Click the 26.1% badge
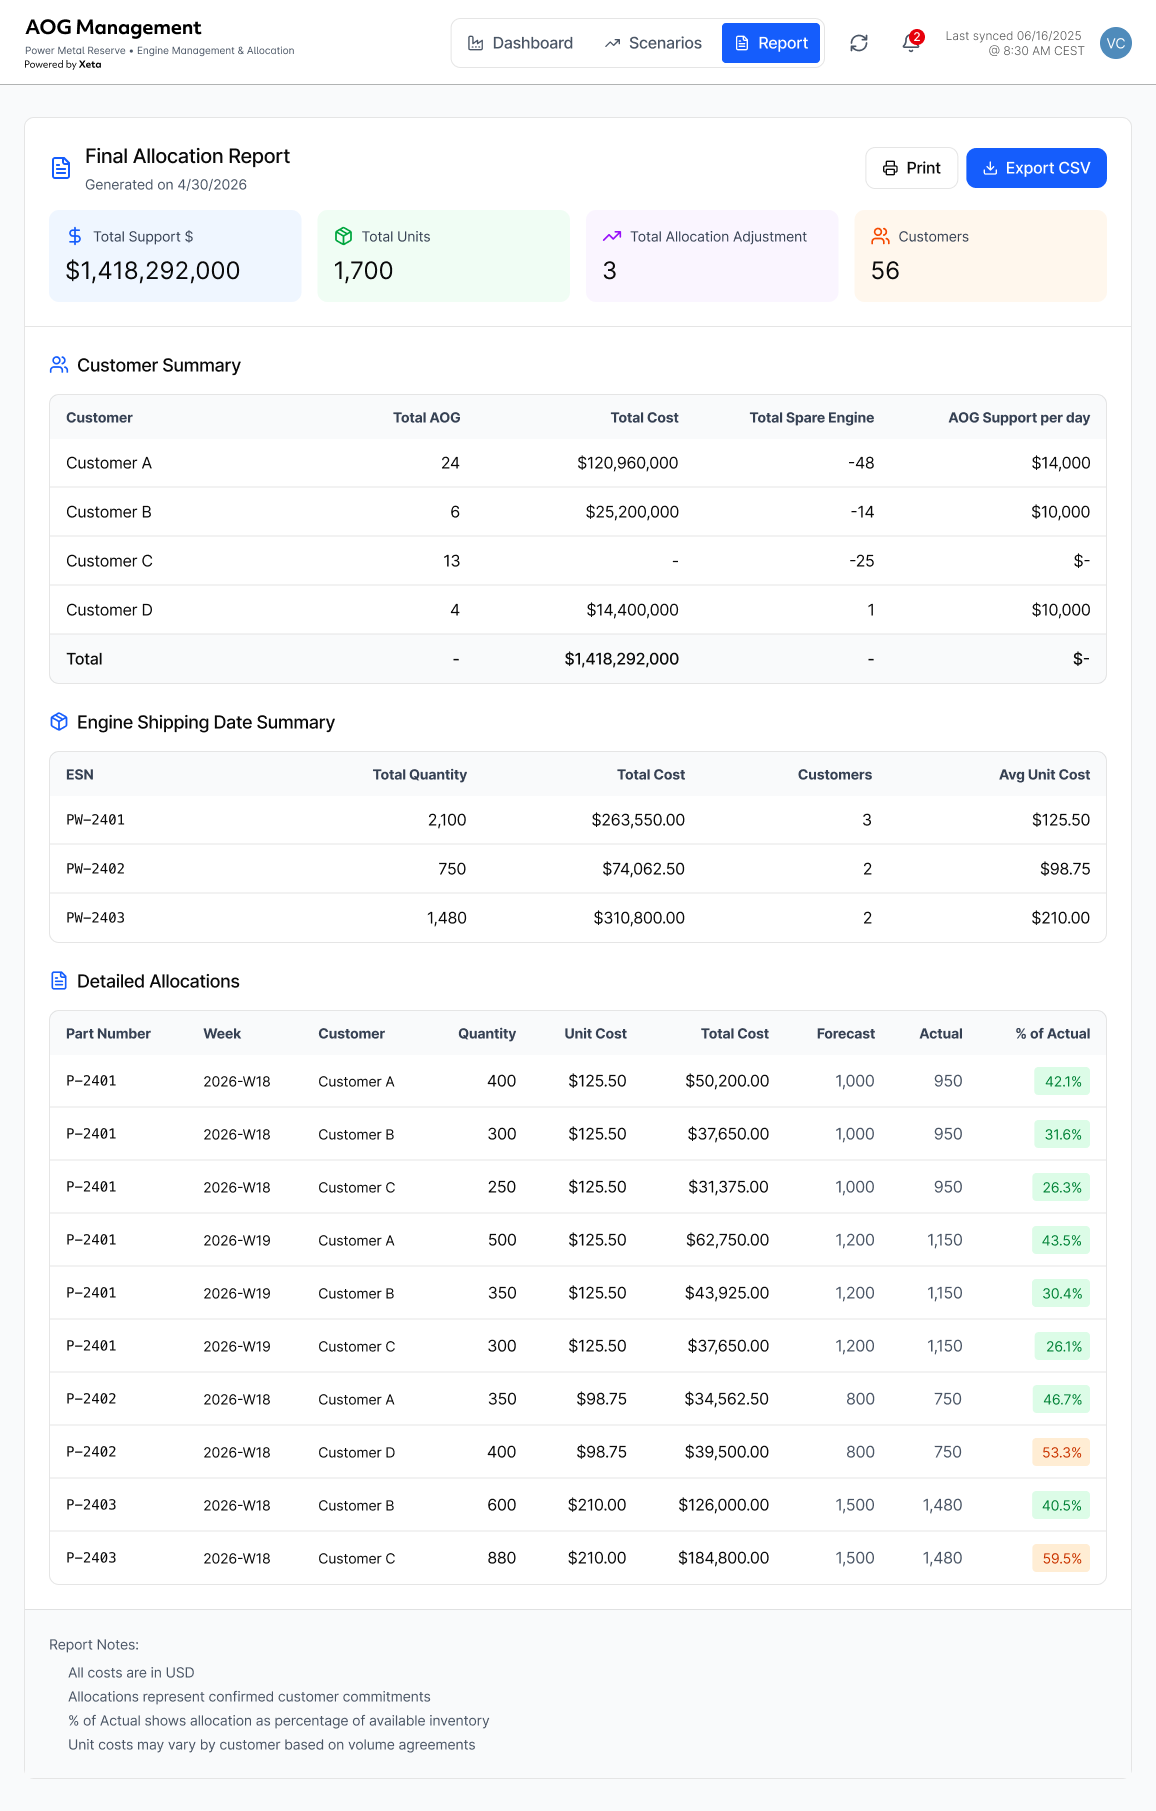Viewport: 1156px width, 1811px height. 1062,1346
